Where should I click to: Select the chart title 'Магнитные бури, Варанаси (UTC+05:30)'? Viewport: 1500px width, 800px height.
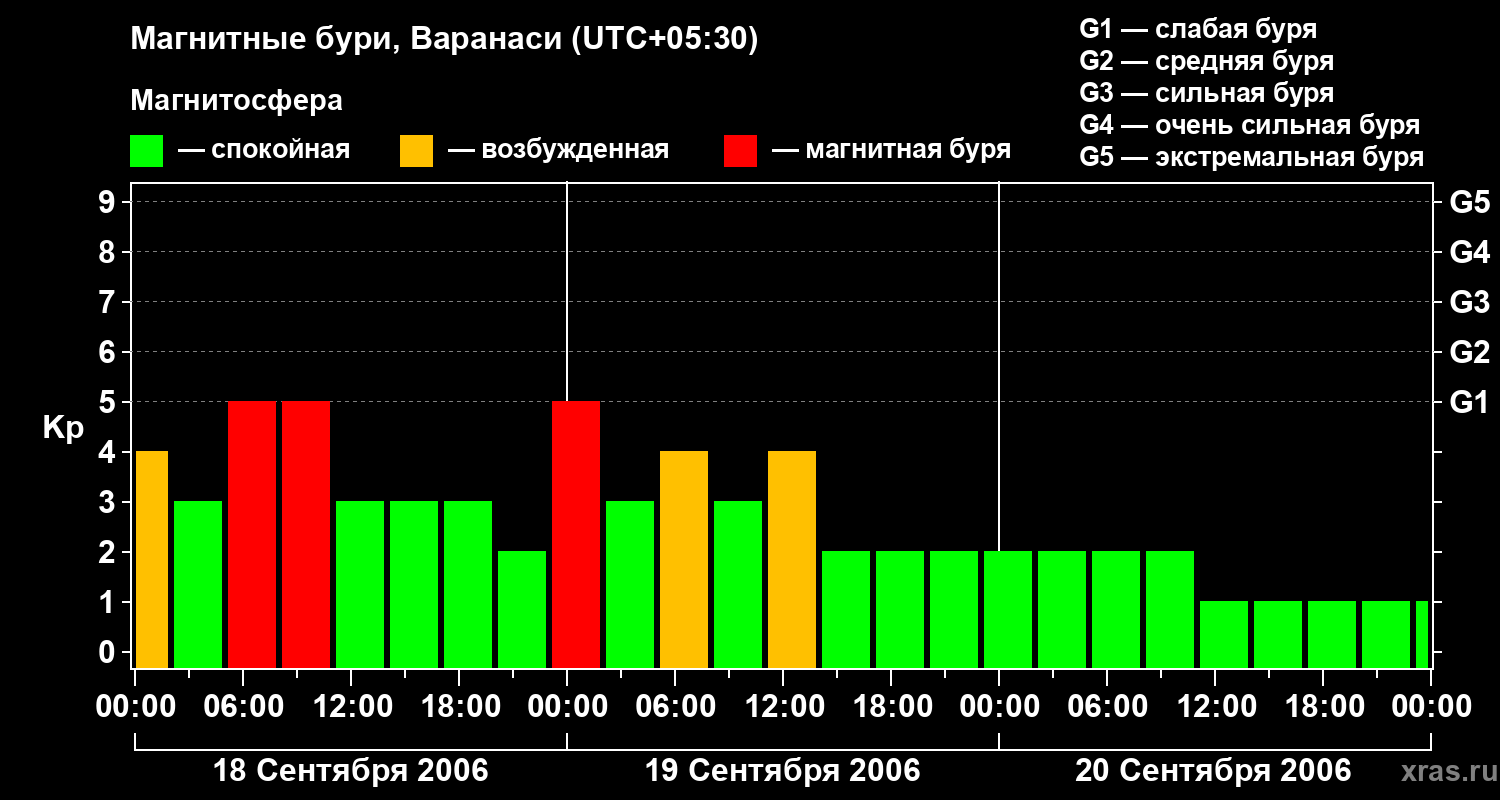(x=445, y=39)
